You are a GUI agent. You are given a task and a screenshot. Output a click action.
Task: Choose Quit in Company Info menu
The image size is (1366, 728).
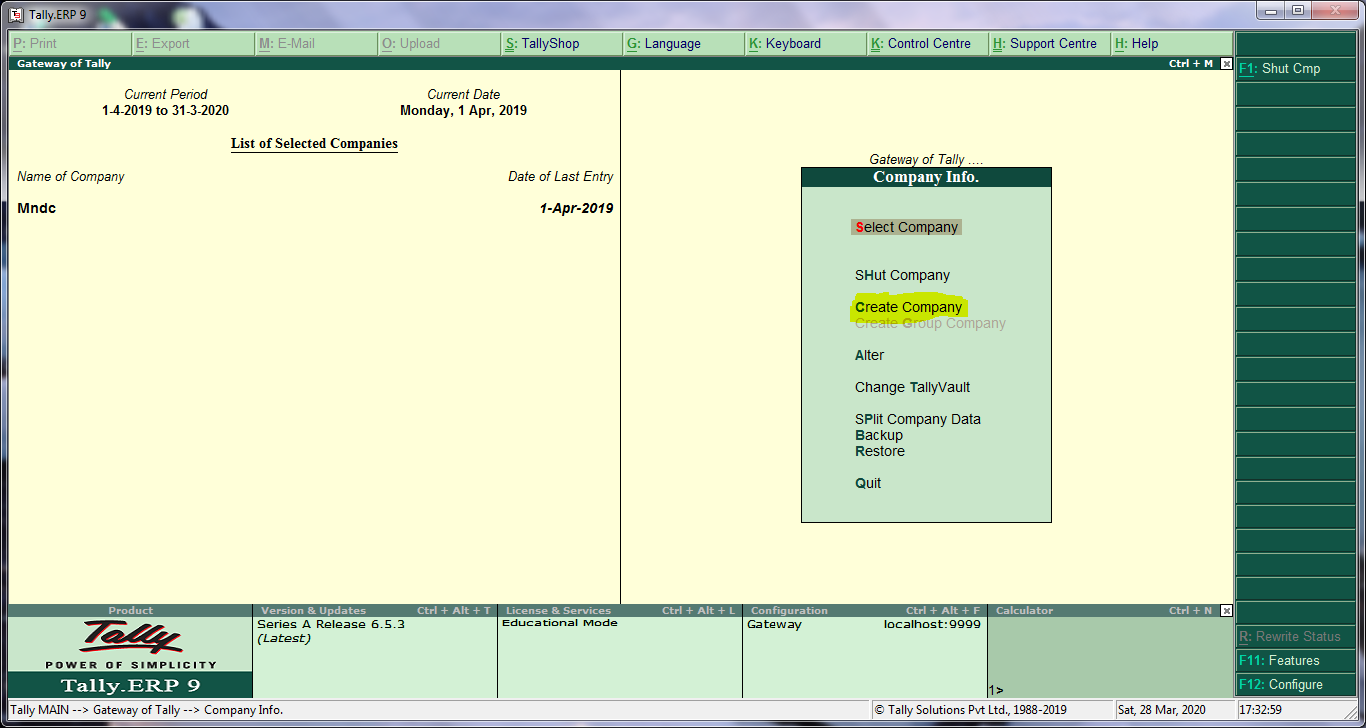click(868, 483)
